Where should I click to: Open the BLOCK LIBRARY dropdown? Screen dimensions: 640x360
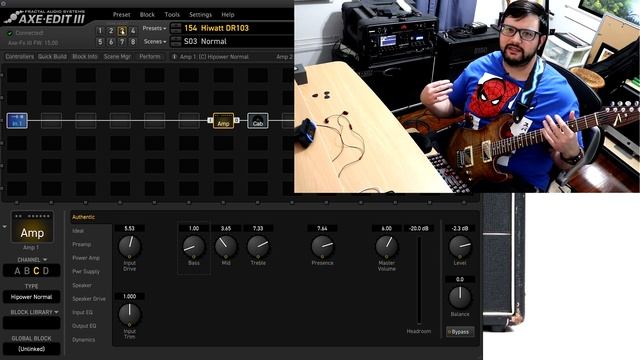34,312
